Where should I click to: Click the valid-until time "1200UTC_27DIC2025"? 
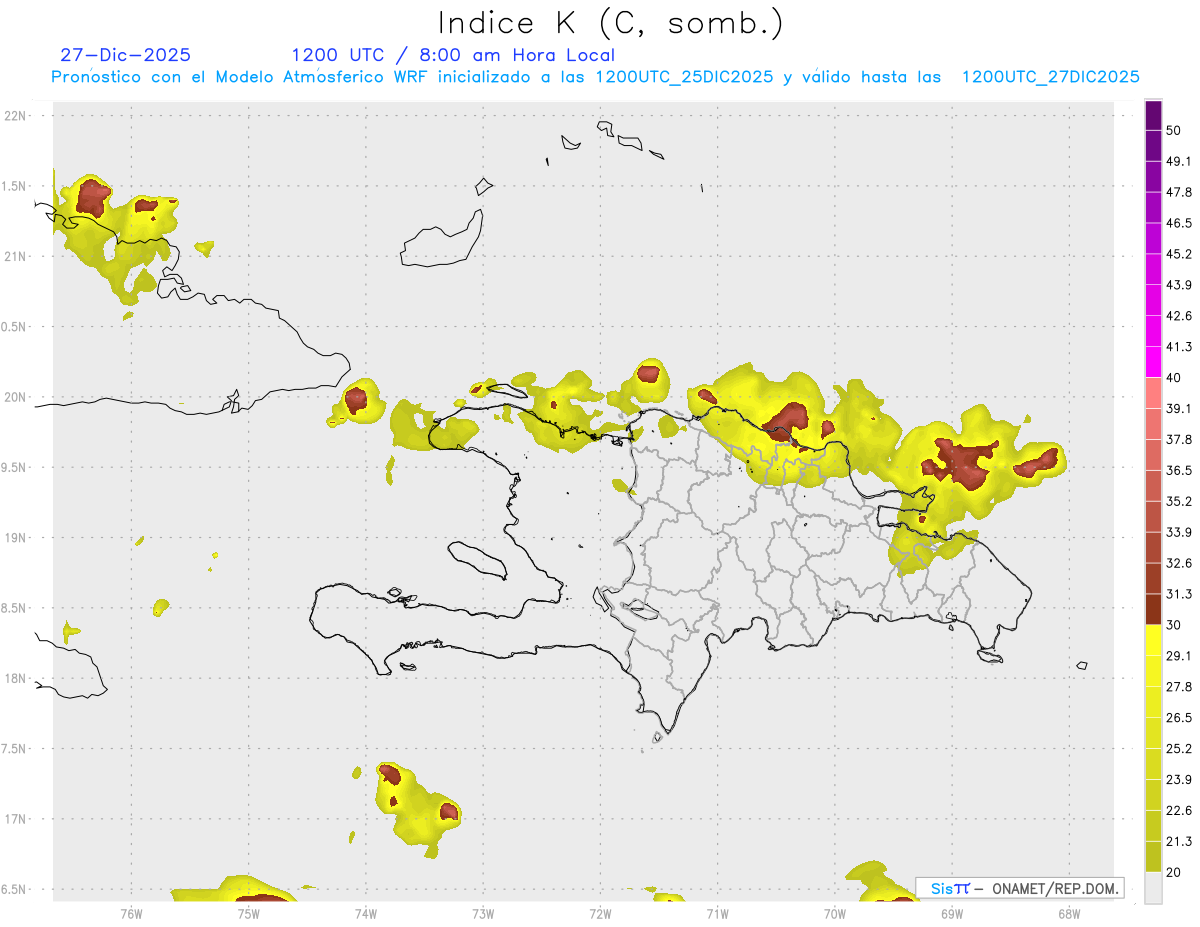point(1051,77)
